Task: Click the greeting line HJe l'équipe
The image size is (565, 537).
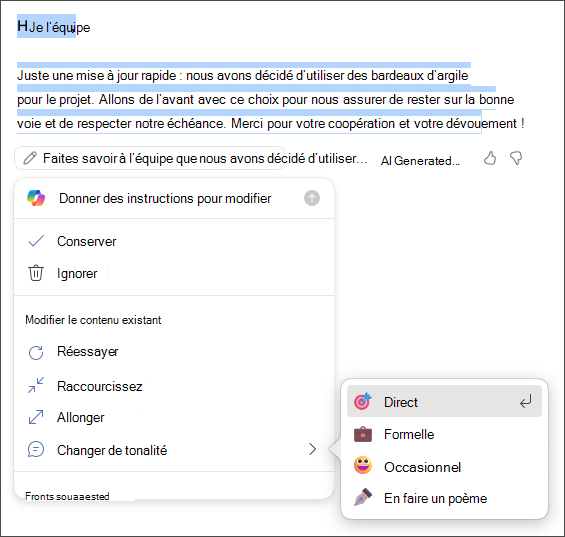Action: [54, 27]
